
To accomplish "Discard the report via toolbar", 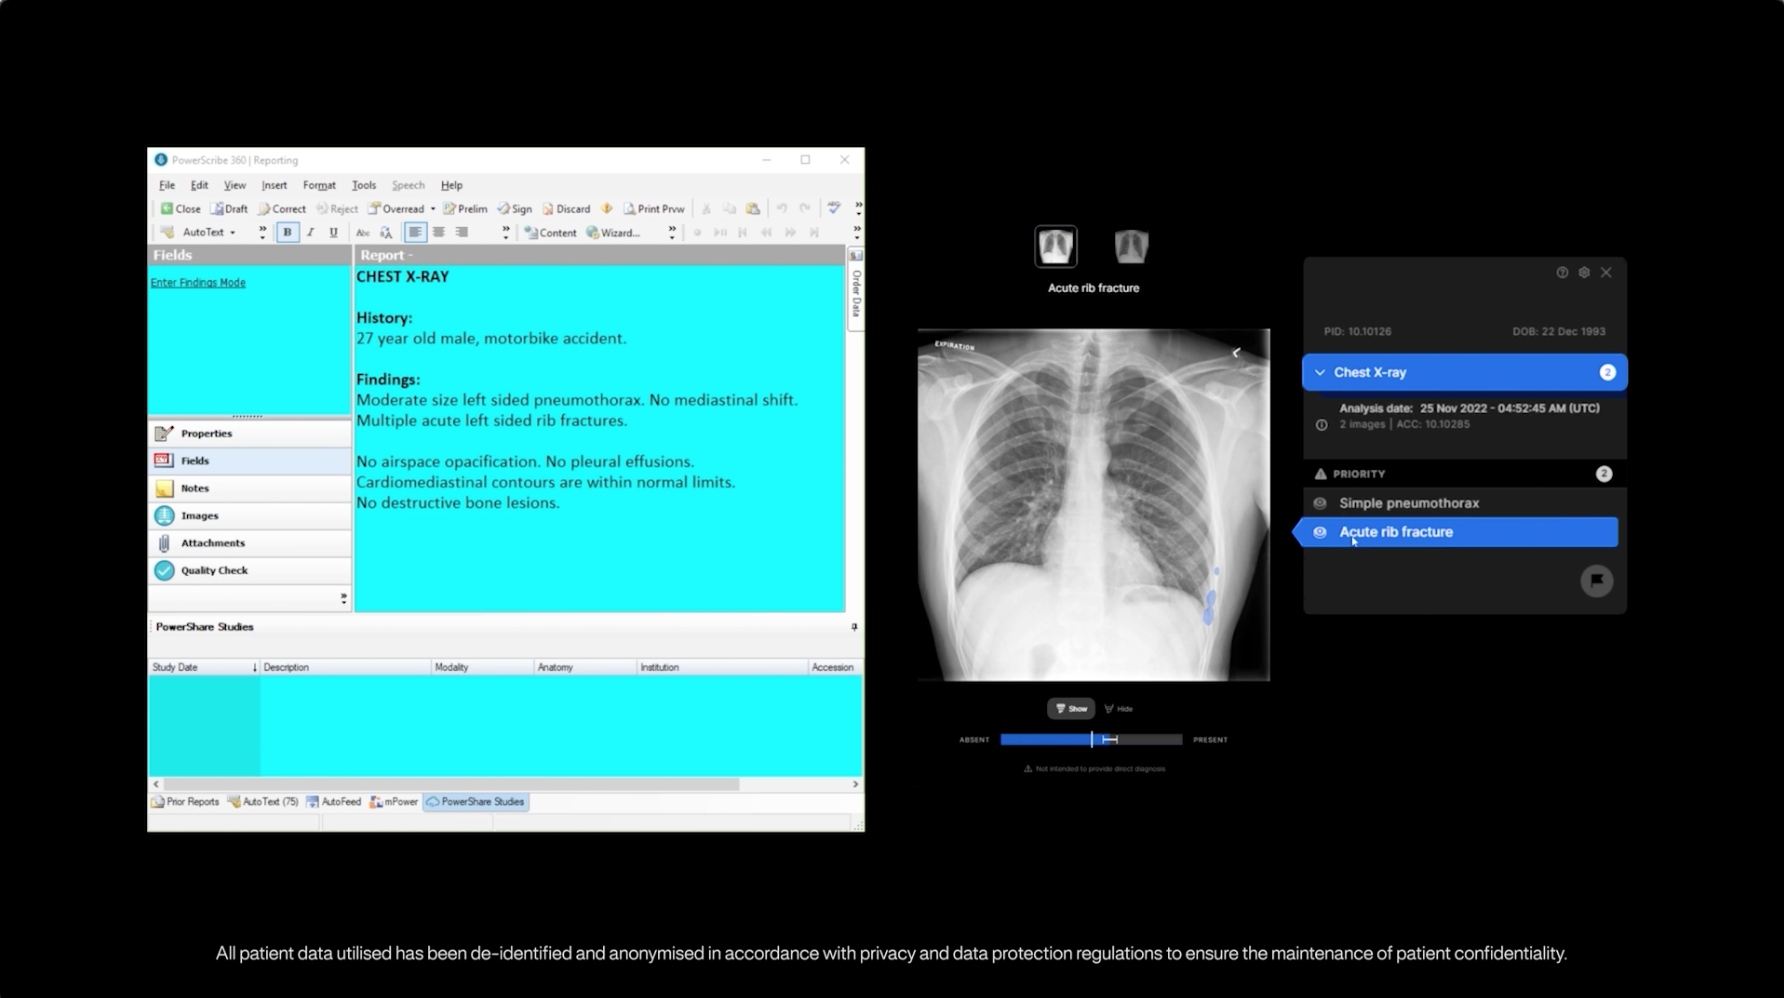I will 566,209.
